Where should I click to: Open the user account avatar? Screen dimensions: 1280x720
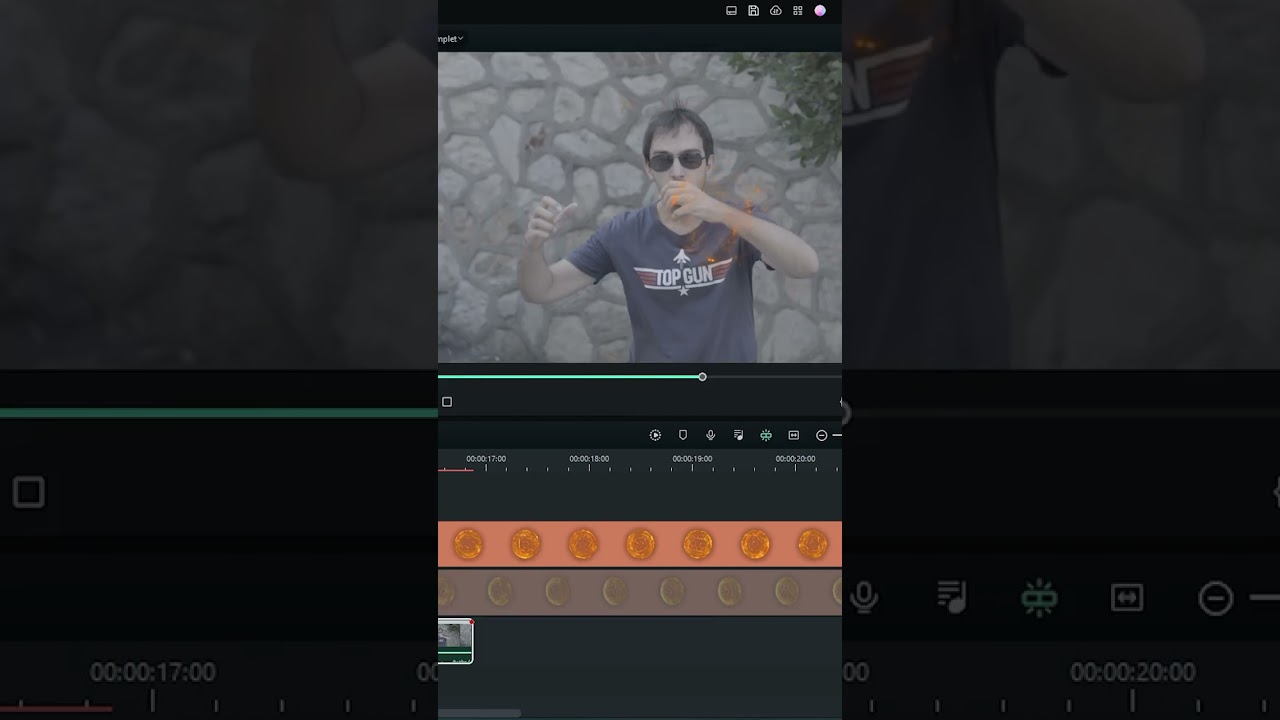click(x=820, y=11)
